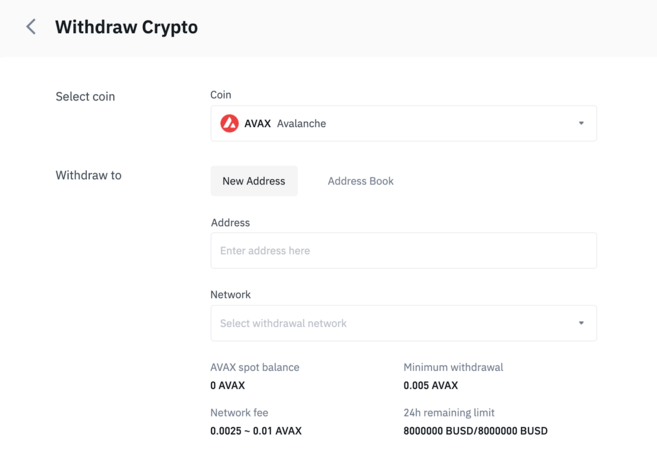This screenshot has width=657, height=464.
Task: Open the Select withdrawal network dropdown
Action: tap(403, 324)
